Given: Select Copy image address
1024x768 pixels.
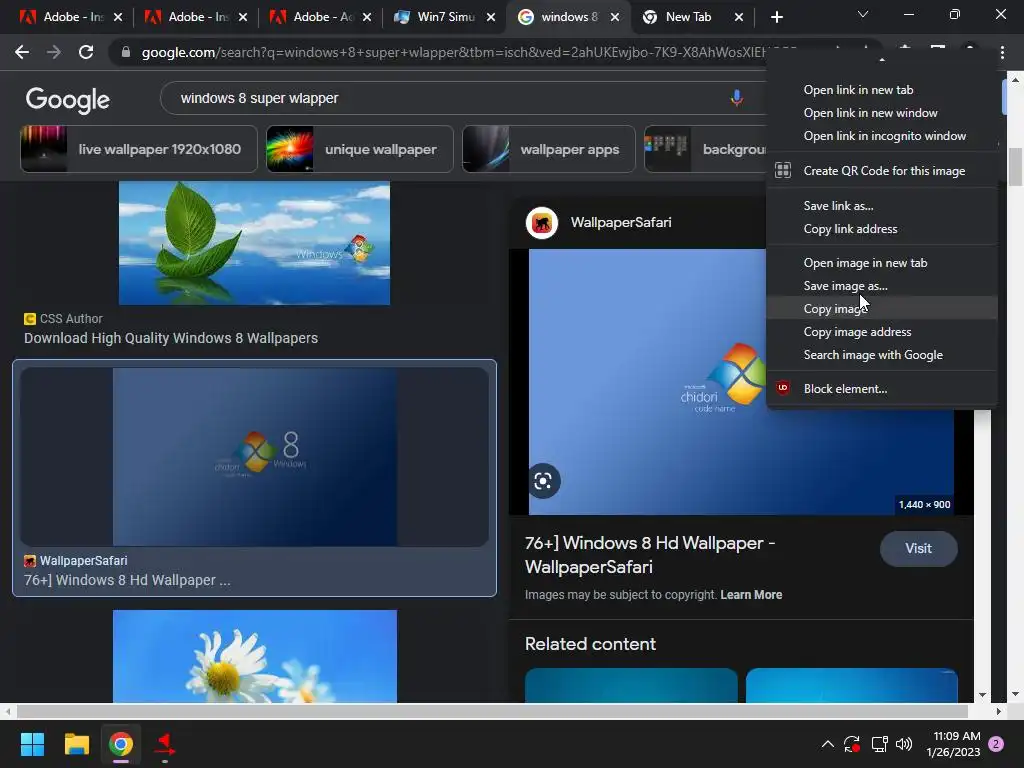Looking at the screenshot, I should (x=882, y=332).
